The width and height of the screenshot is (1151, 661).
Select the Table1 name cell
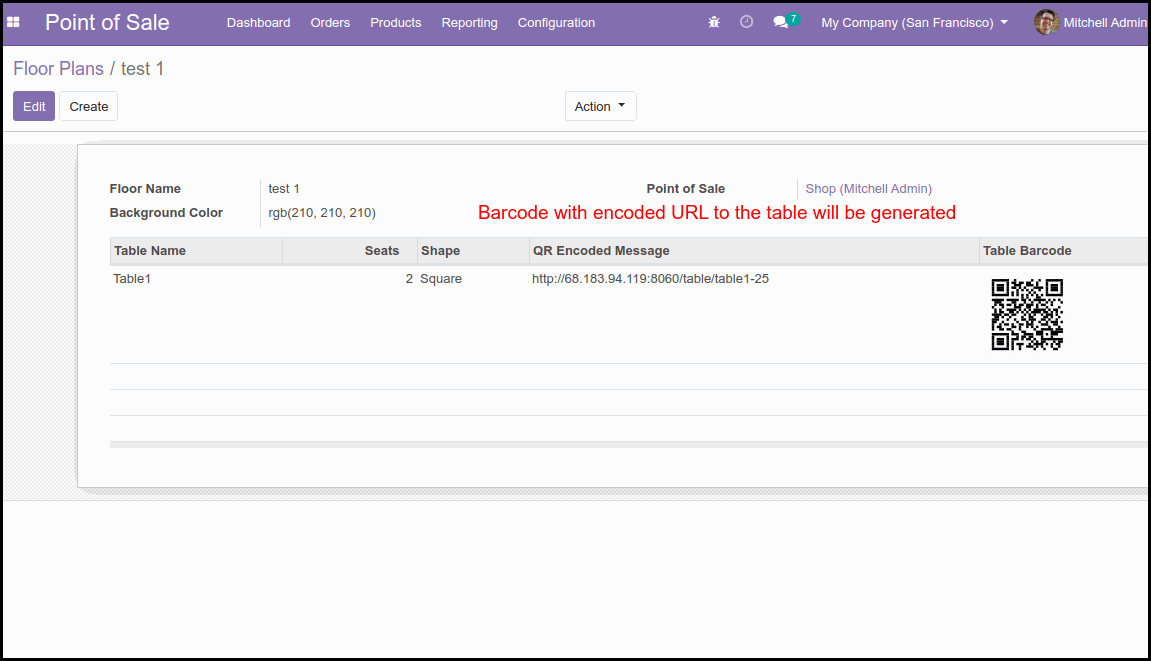point(132,279)
